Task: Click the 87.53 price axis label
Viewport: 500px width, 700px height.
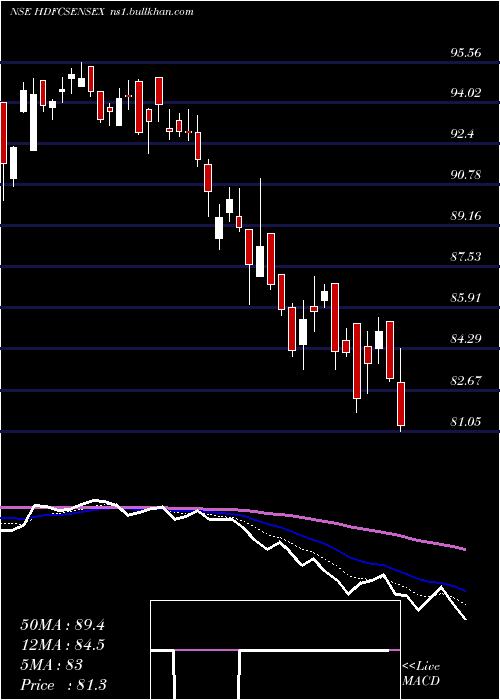Action: pos(466,256)
